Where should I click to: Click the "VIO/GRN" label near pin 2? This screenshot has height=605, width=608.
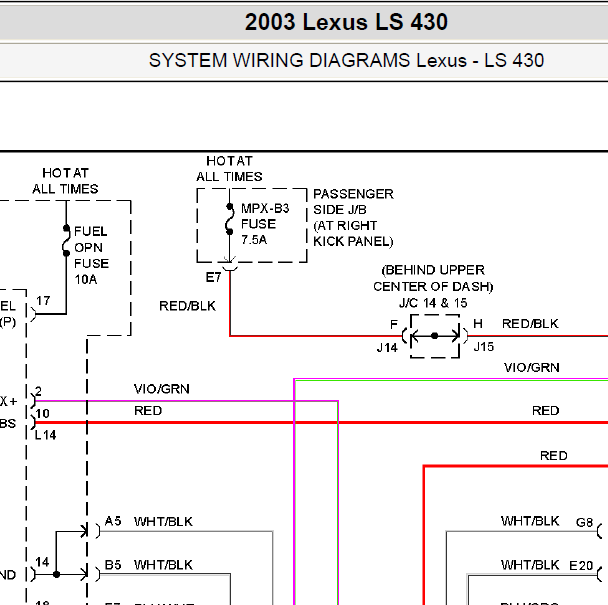tap(162, 389)
